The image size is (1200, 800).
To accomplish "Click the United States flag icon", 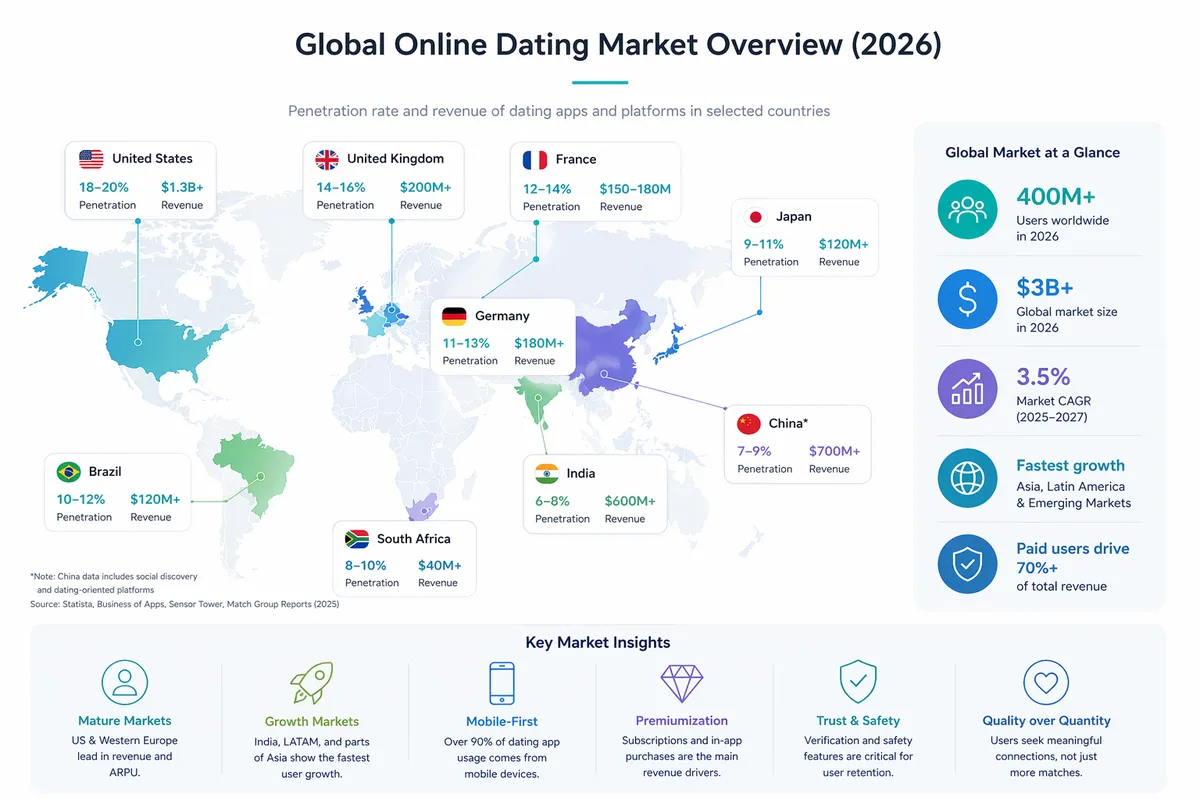I will point(91,158).
